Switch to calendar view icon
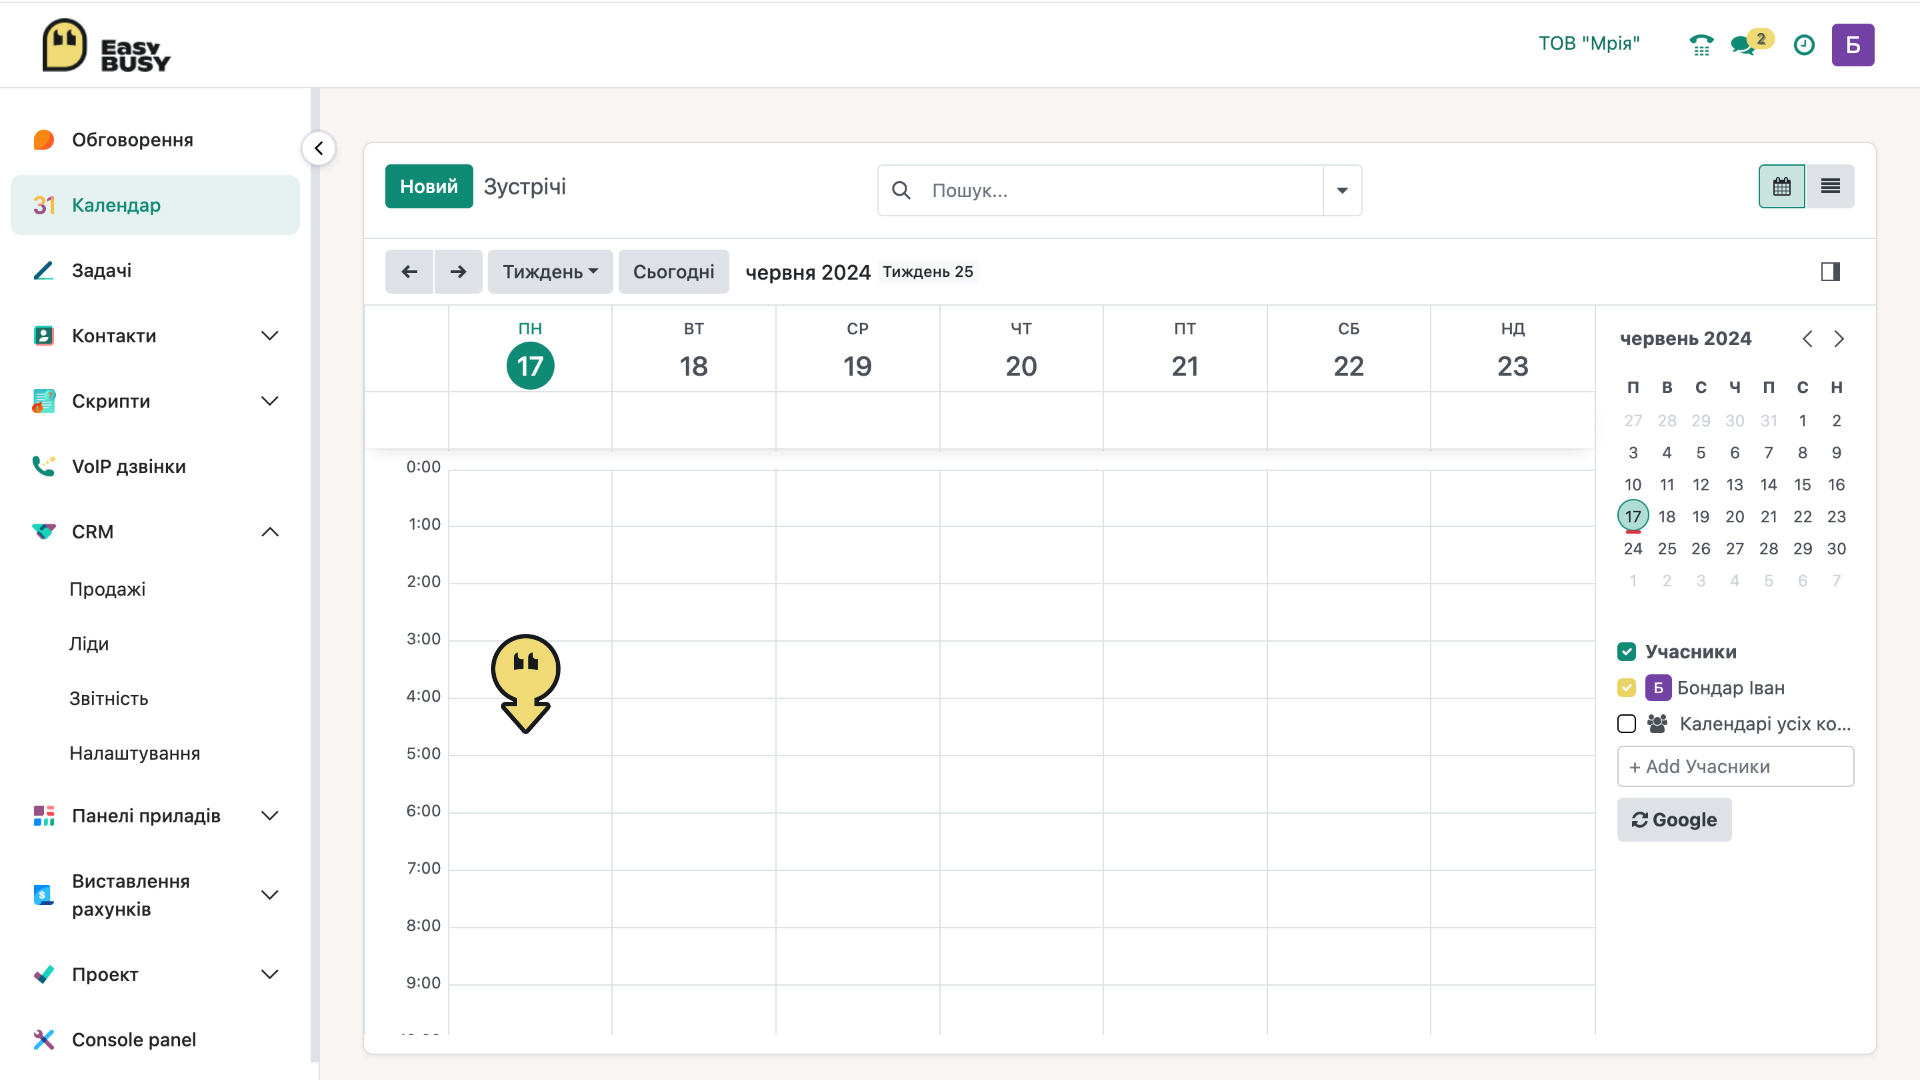 pos(1782,187)
